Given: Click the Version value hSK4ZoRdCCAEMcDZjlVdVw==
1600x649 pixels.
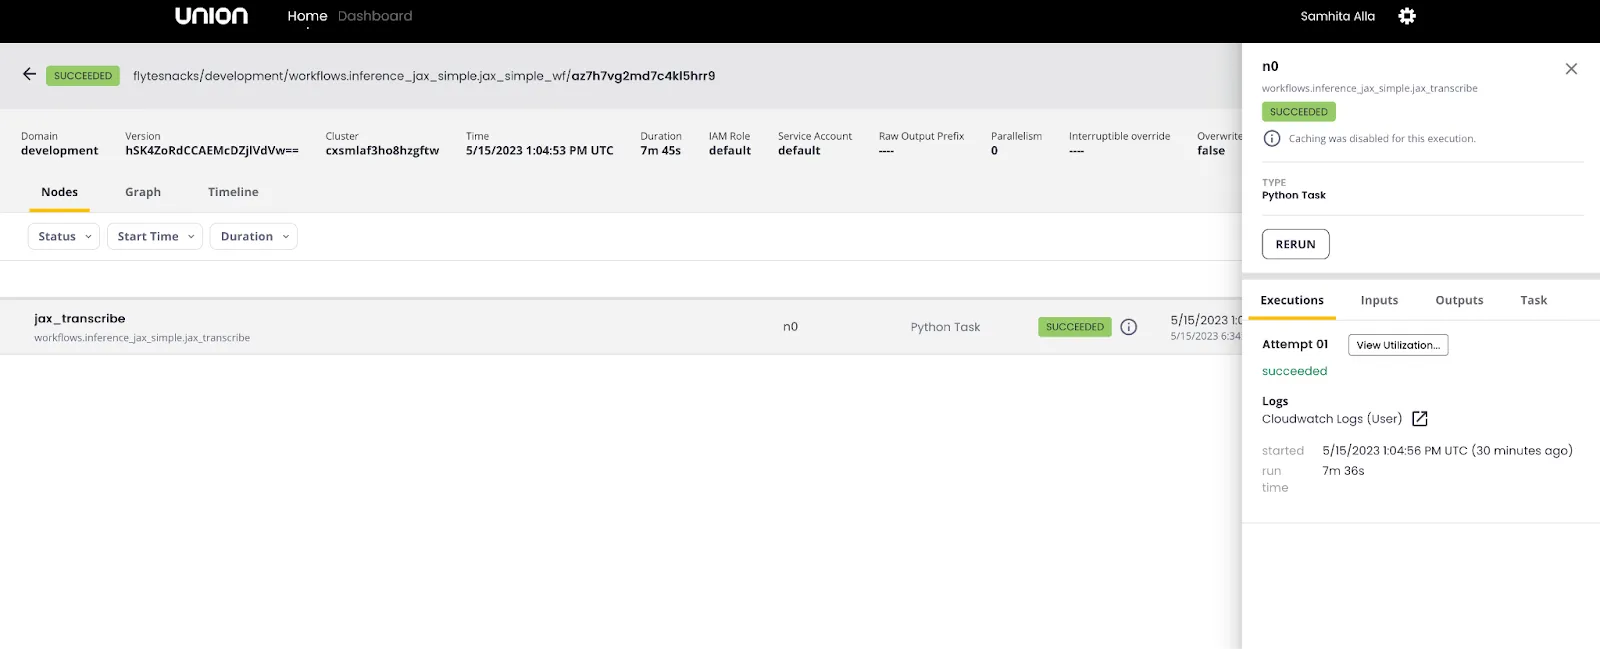Looking at the screenshot, I should coord(212,151).
